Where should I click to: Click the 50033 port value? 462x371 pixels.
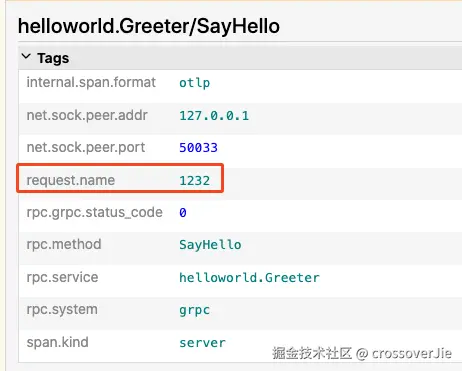coord(199,148)
